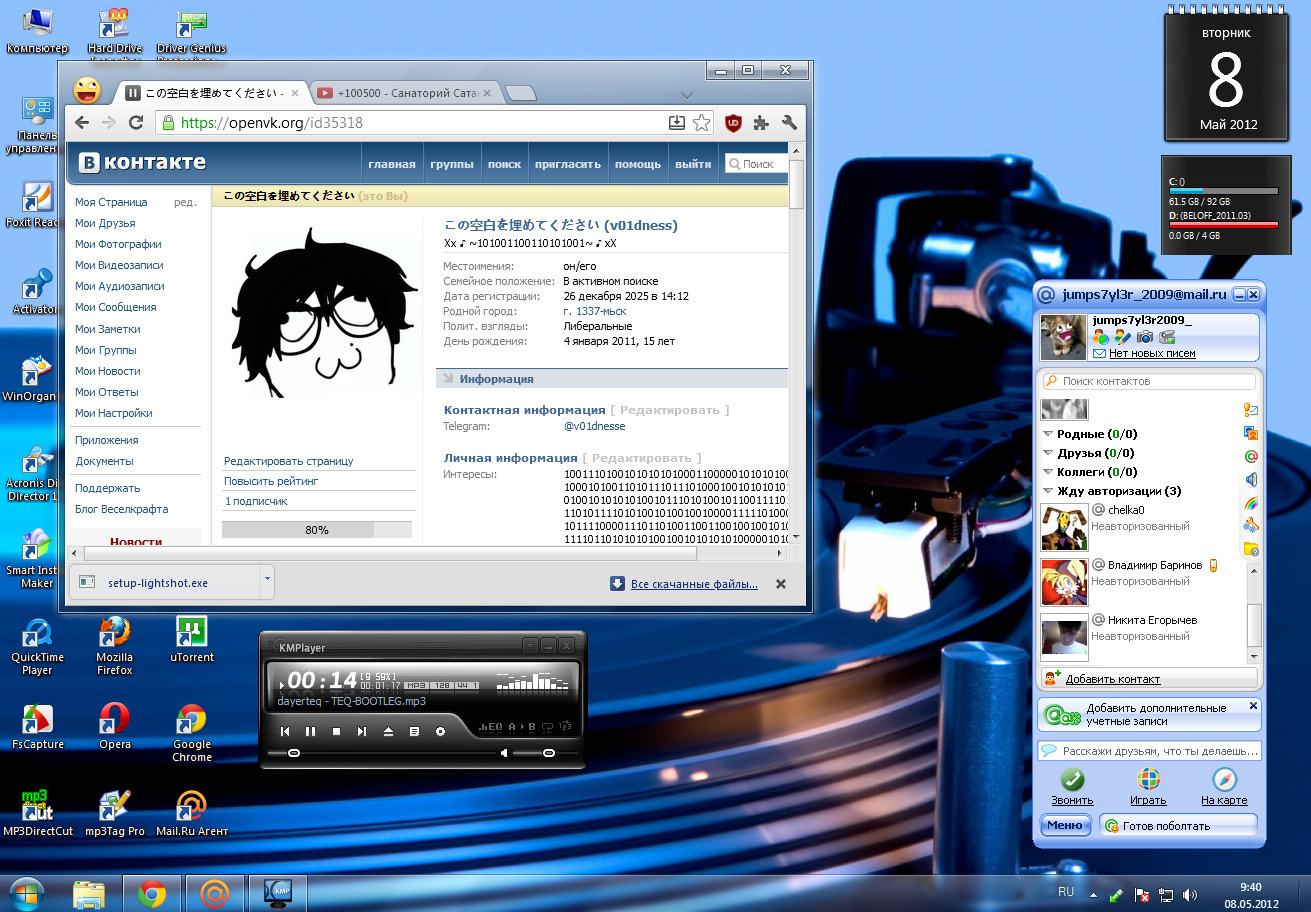Collapse the Друзья contact group
The image size is (1311, 912).
1048,454
